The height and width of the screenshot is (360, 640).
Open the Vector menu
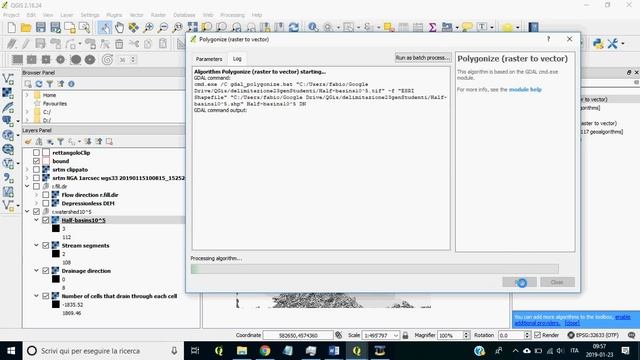click(x=136, y=15)
